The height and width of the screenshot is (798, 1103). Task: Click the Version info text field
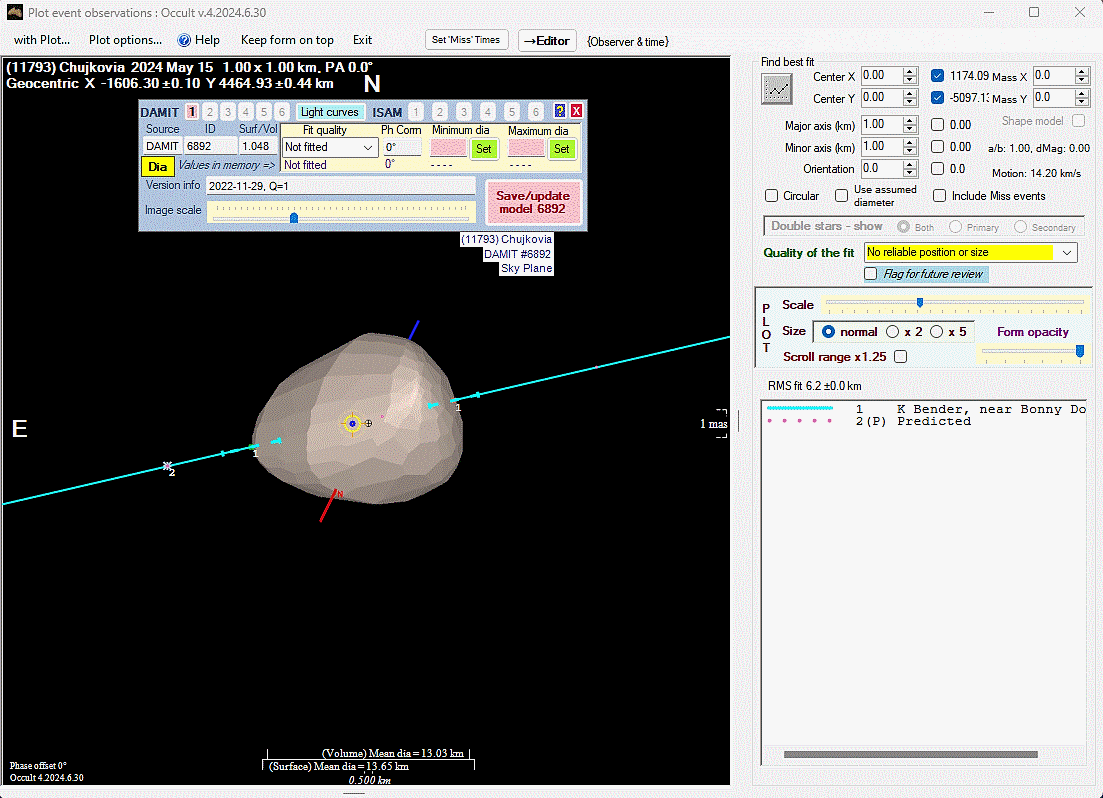point(340,185)
